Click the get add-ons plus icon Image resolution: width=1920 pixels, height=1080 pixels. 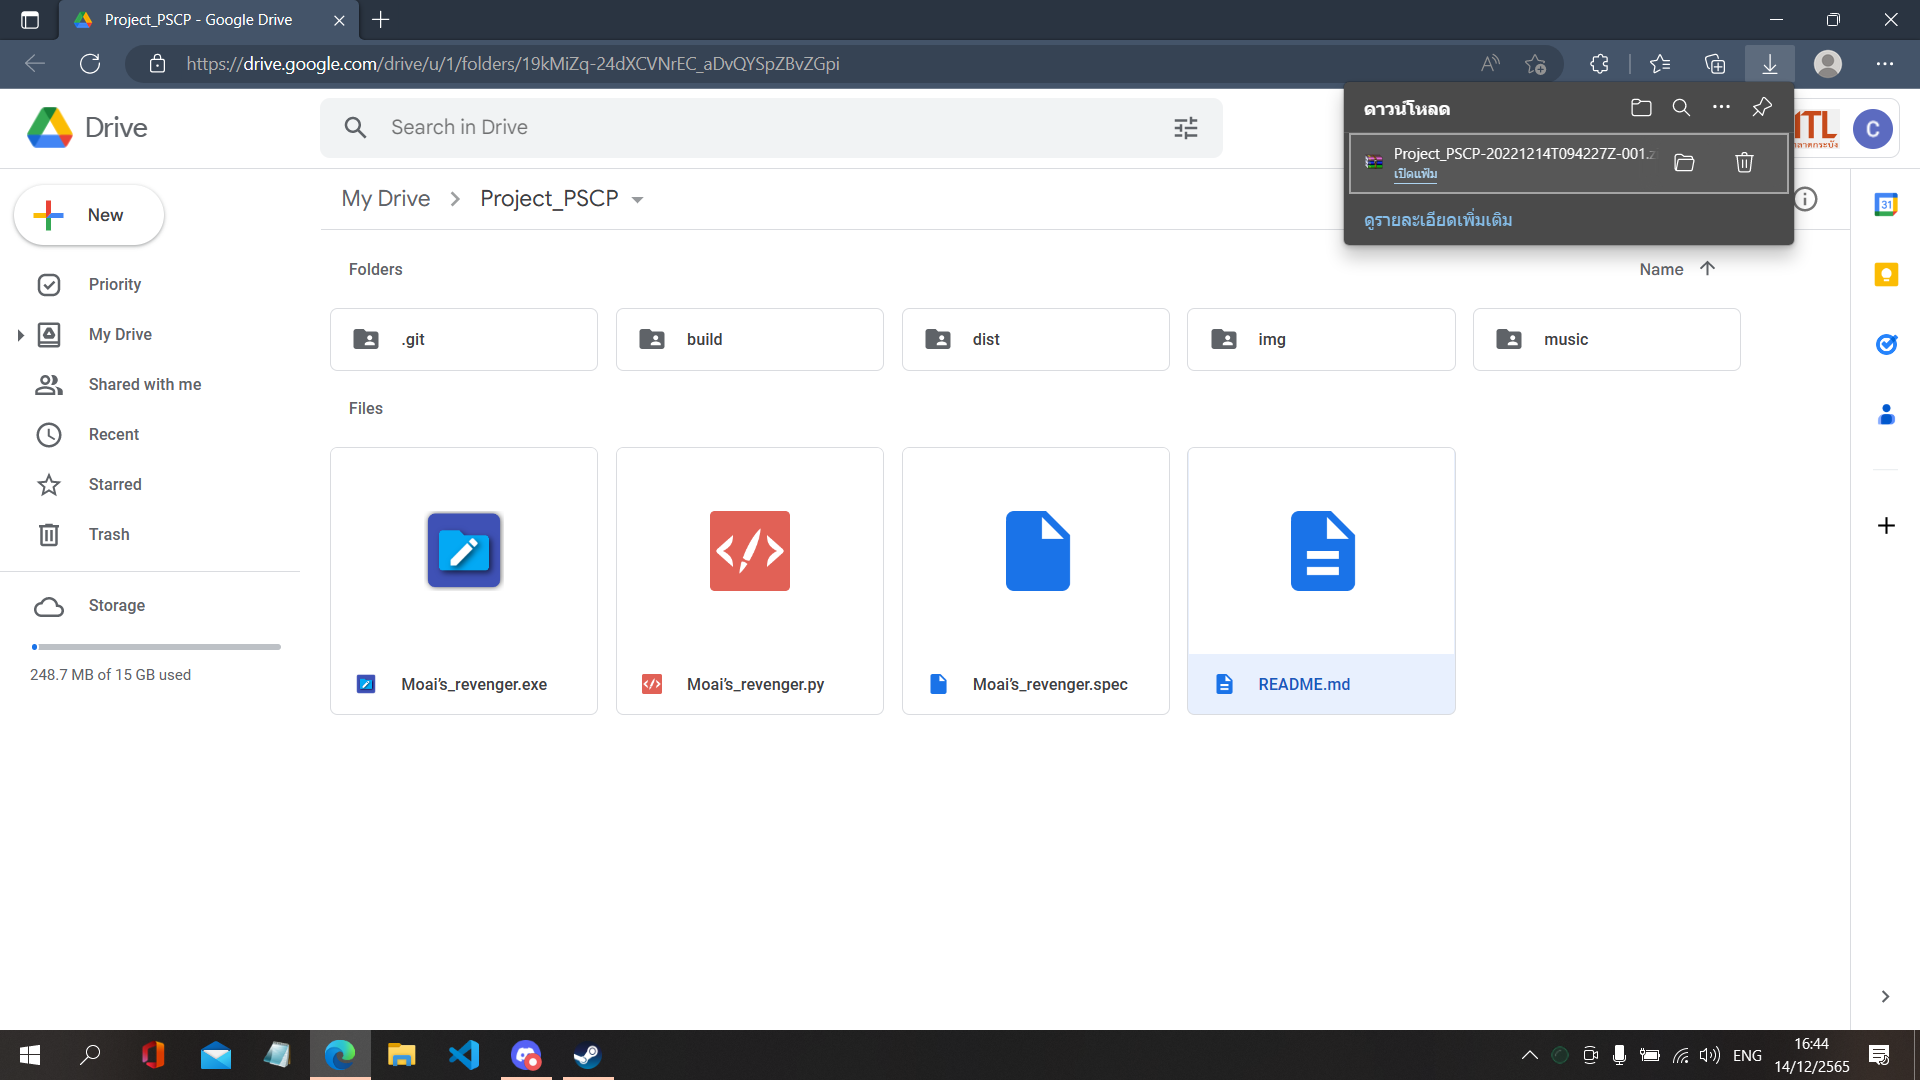1886,526
